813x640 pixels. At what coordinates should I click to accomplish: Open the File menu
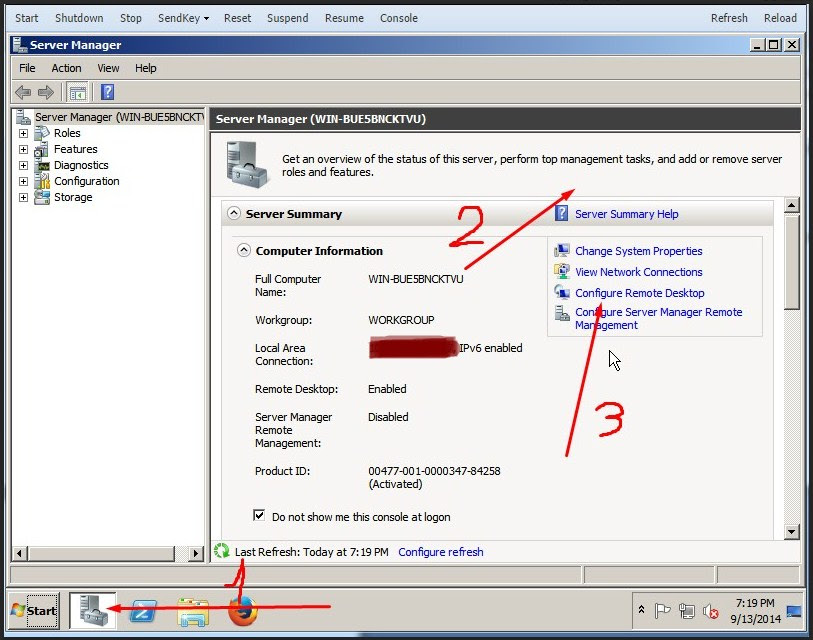click(x=27, y=68)
